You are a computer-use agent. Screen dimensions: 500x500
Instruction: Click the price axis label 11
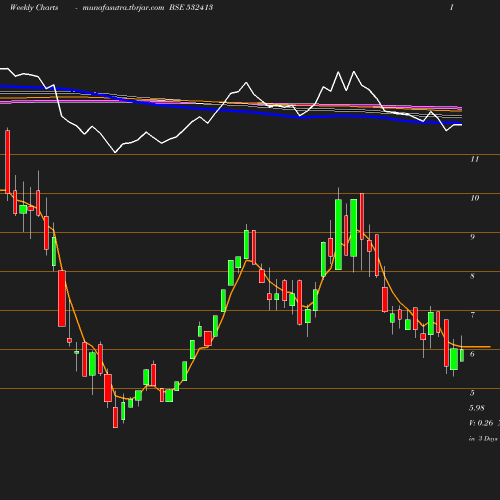pyautogui.click(x=475, y=159)
